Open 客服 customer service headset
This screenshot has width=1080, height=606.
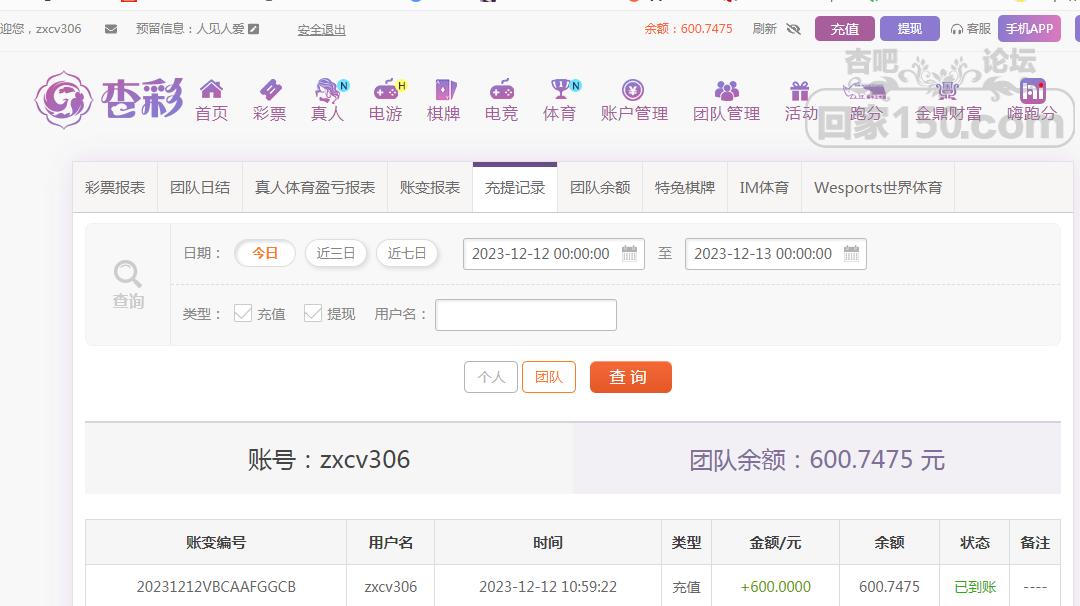[970, 29]
